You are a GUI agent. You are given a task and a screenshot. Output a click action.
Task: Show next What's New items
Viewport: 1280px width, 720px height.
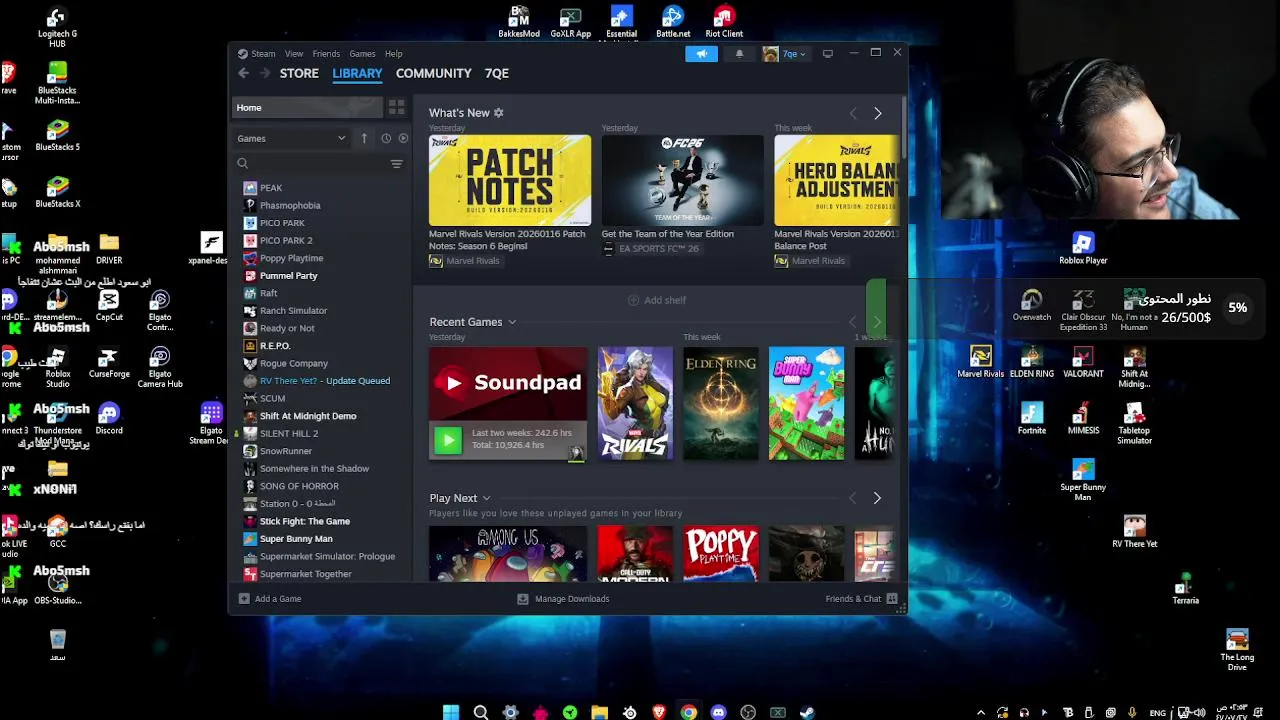pyautogui.click(x=877, y=114)
